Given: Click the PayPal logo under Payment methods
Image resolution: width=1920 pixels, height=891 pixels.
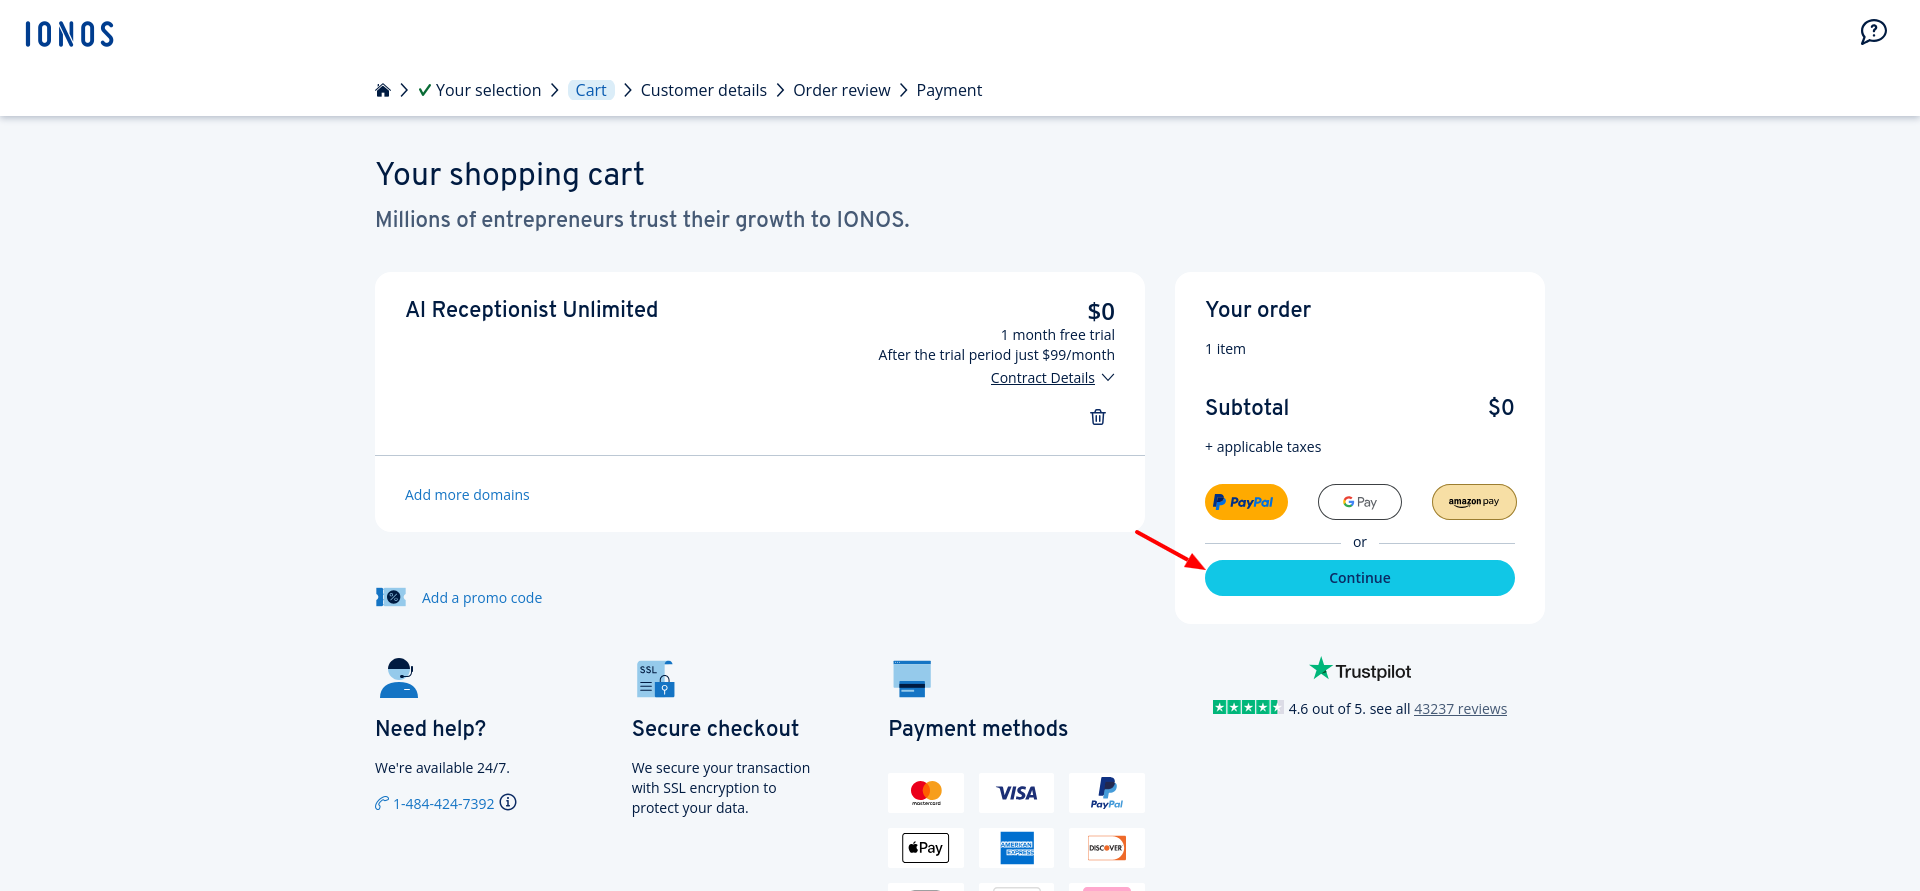Looking at the screenshot, I should coord(1106,793).
